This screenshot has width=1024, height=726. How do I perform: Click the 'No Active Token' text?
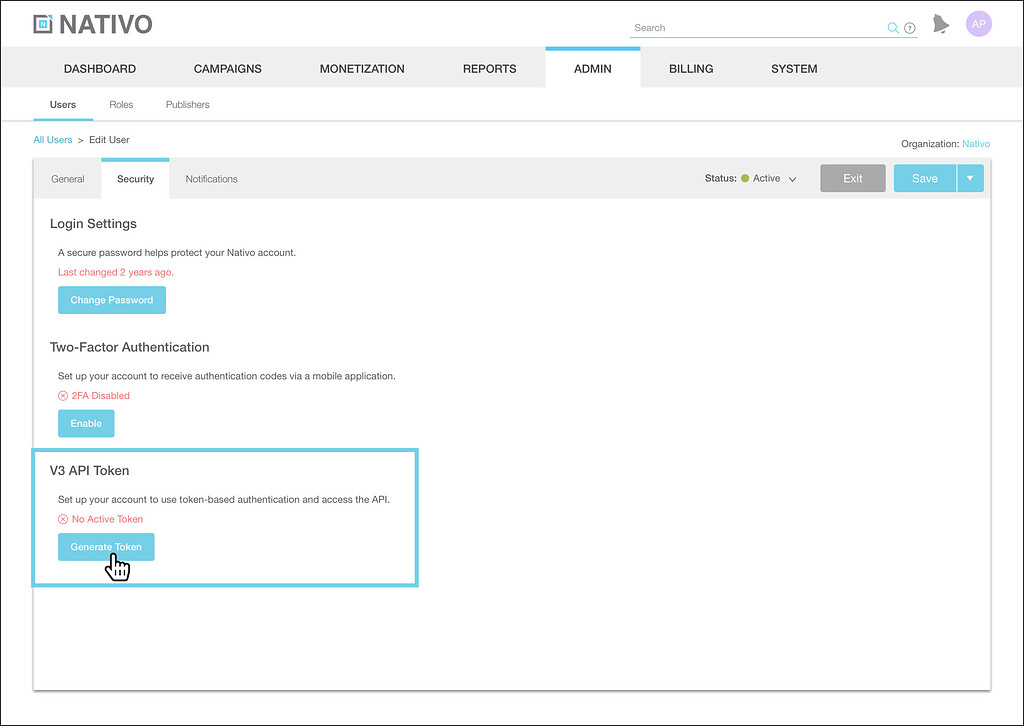click(x=107, y=519)
